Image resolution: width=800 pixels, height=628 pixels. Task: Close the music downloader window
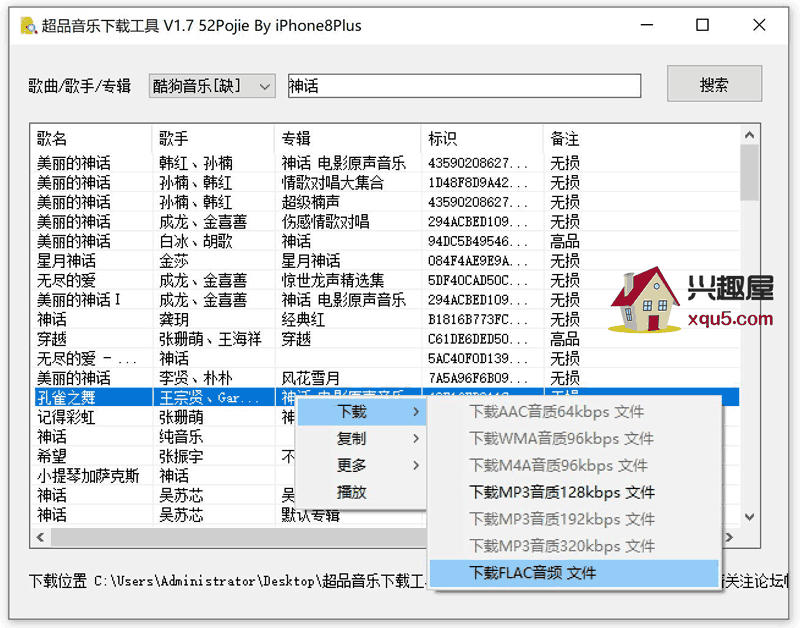tap(759, 25)
